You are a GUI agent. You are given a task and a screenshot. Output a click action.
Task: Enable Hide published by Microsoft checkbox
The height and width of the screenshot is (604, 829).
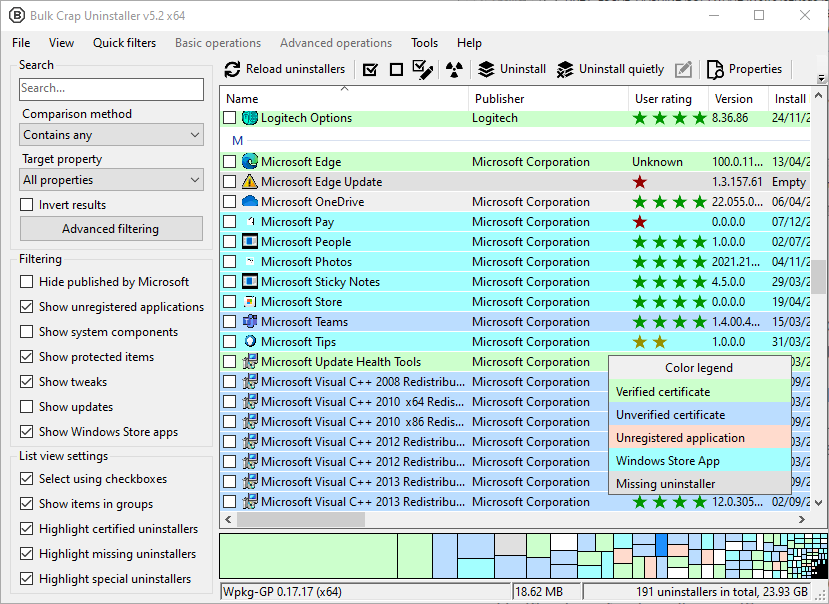(x=27, y=282)
